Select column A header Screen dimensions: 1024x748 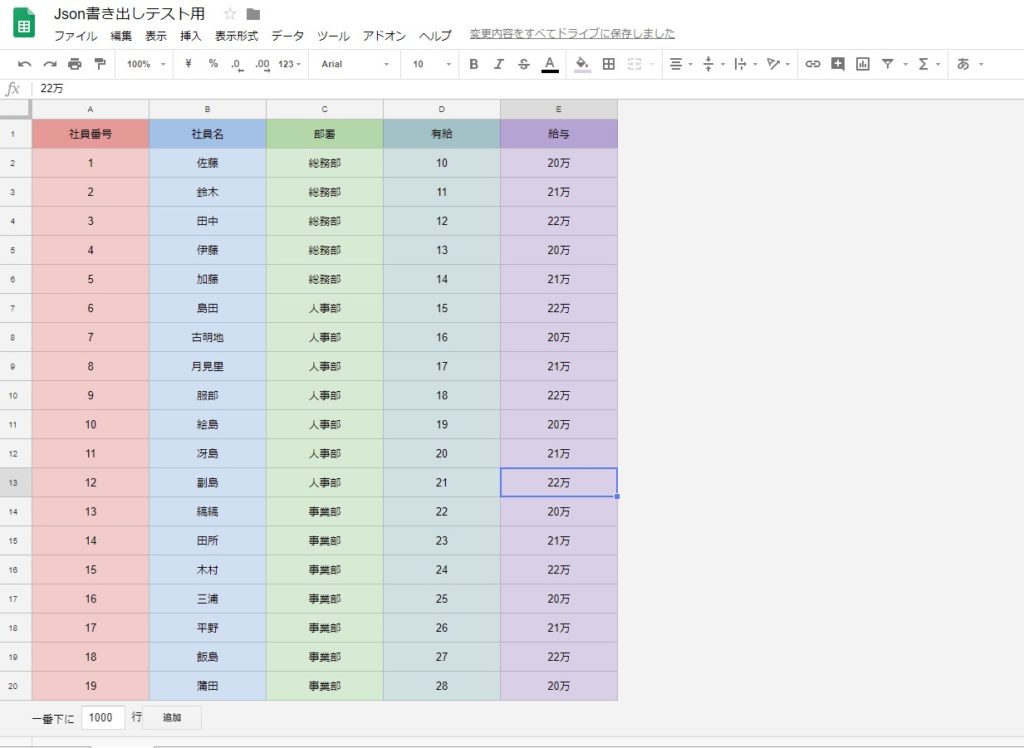coord(90,109)
